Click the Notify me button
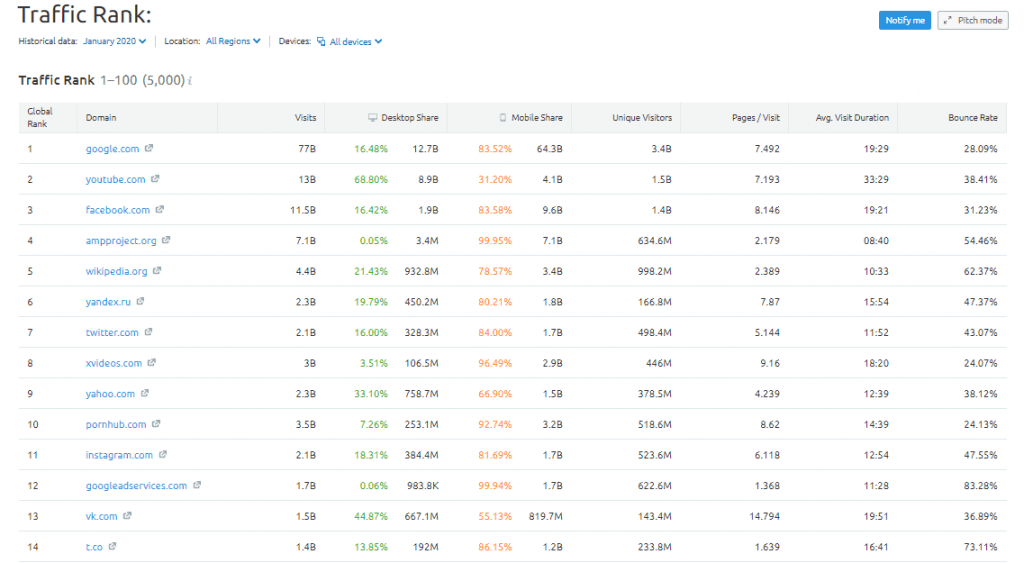This screenshot has height=563, width=1024. 904,20
